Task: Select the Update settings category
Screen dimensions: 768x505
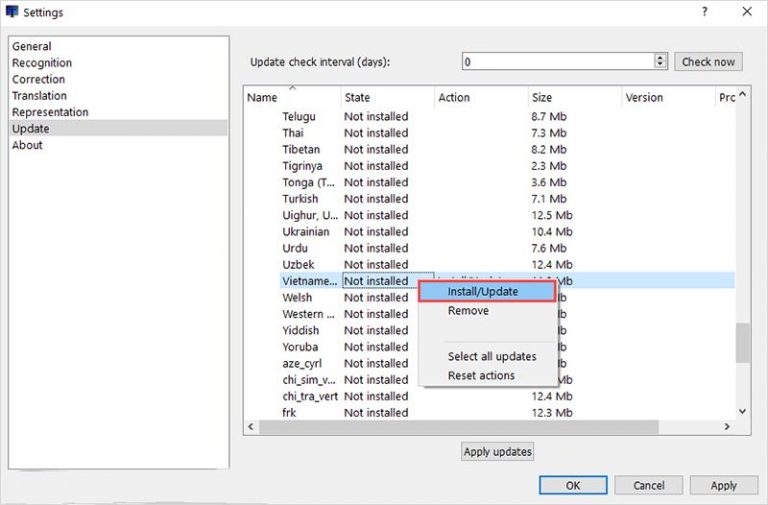Action: click(119, 128)
